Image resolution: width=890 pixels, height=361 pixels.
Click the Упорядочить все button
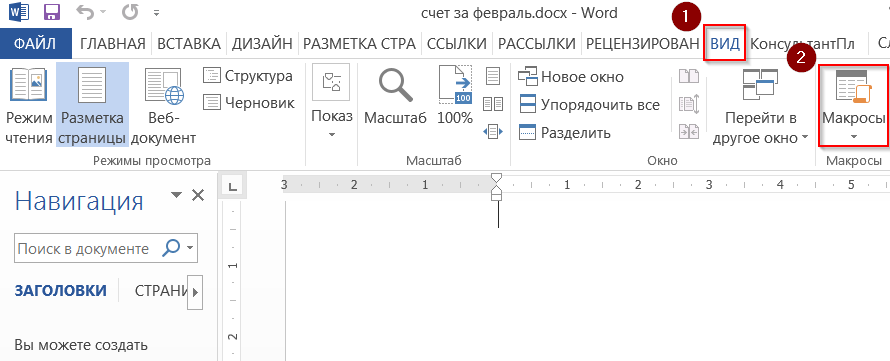point(589,105)
